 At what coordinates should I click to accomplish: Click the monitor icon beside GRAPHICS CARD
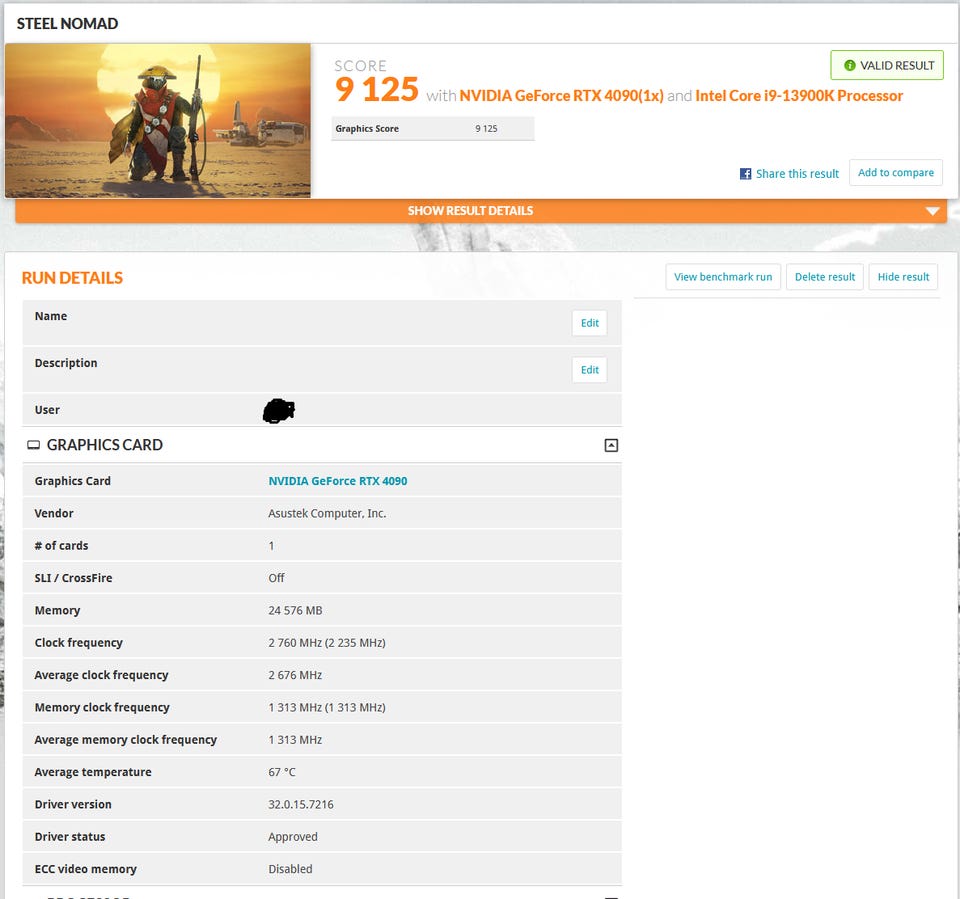tap(33, 445)
